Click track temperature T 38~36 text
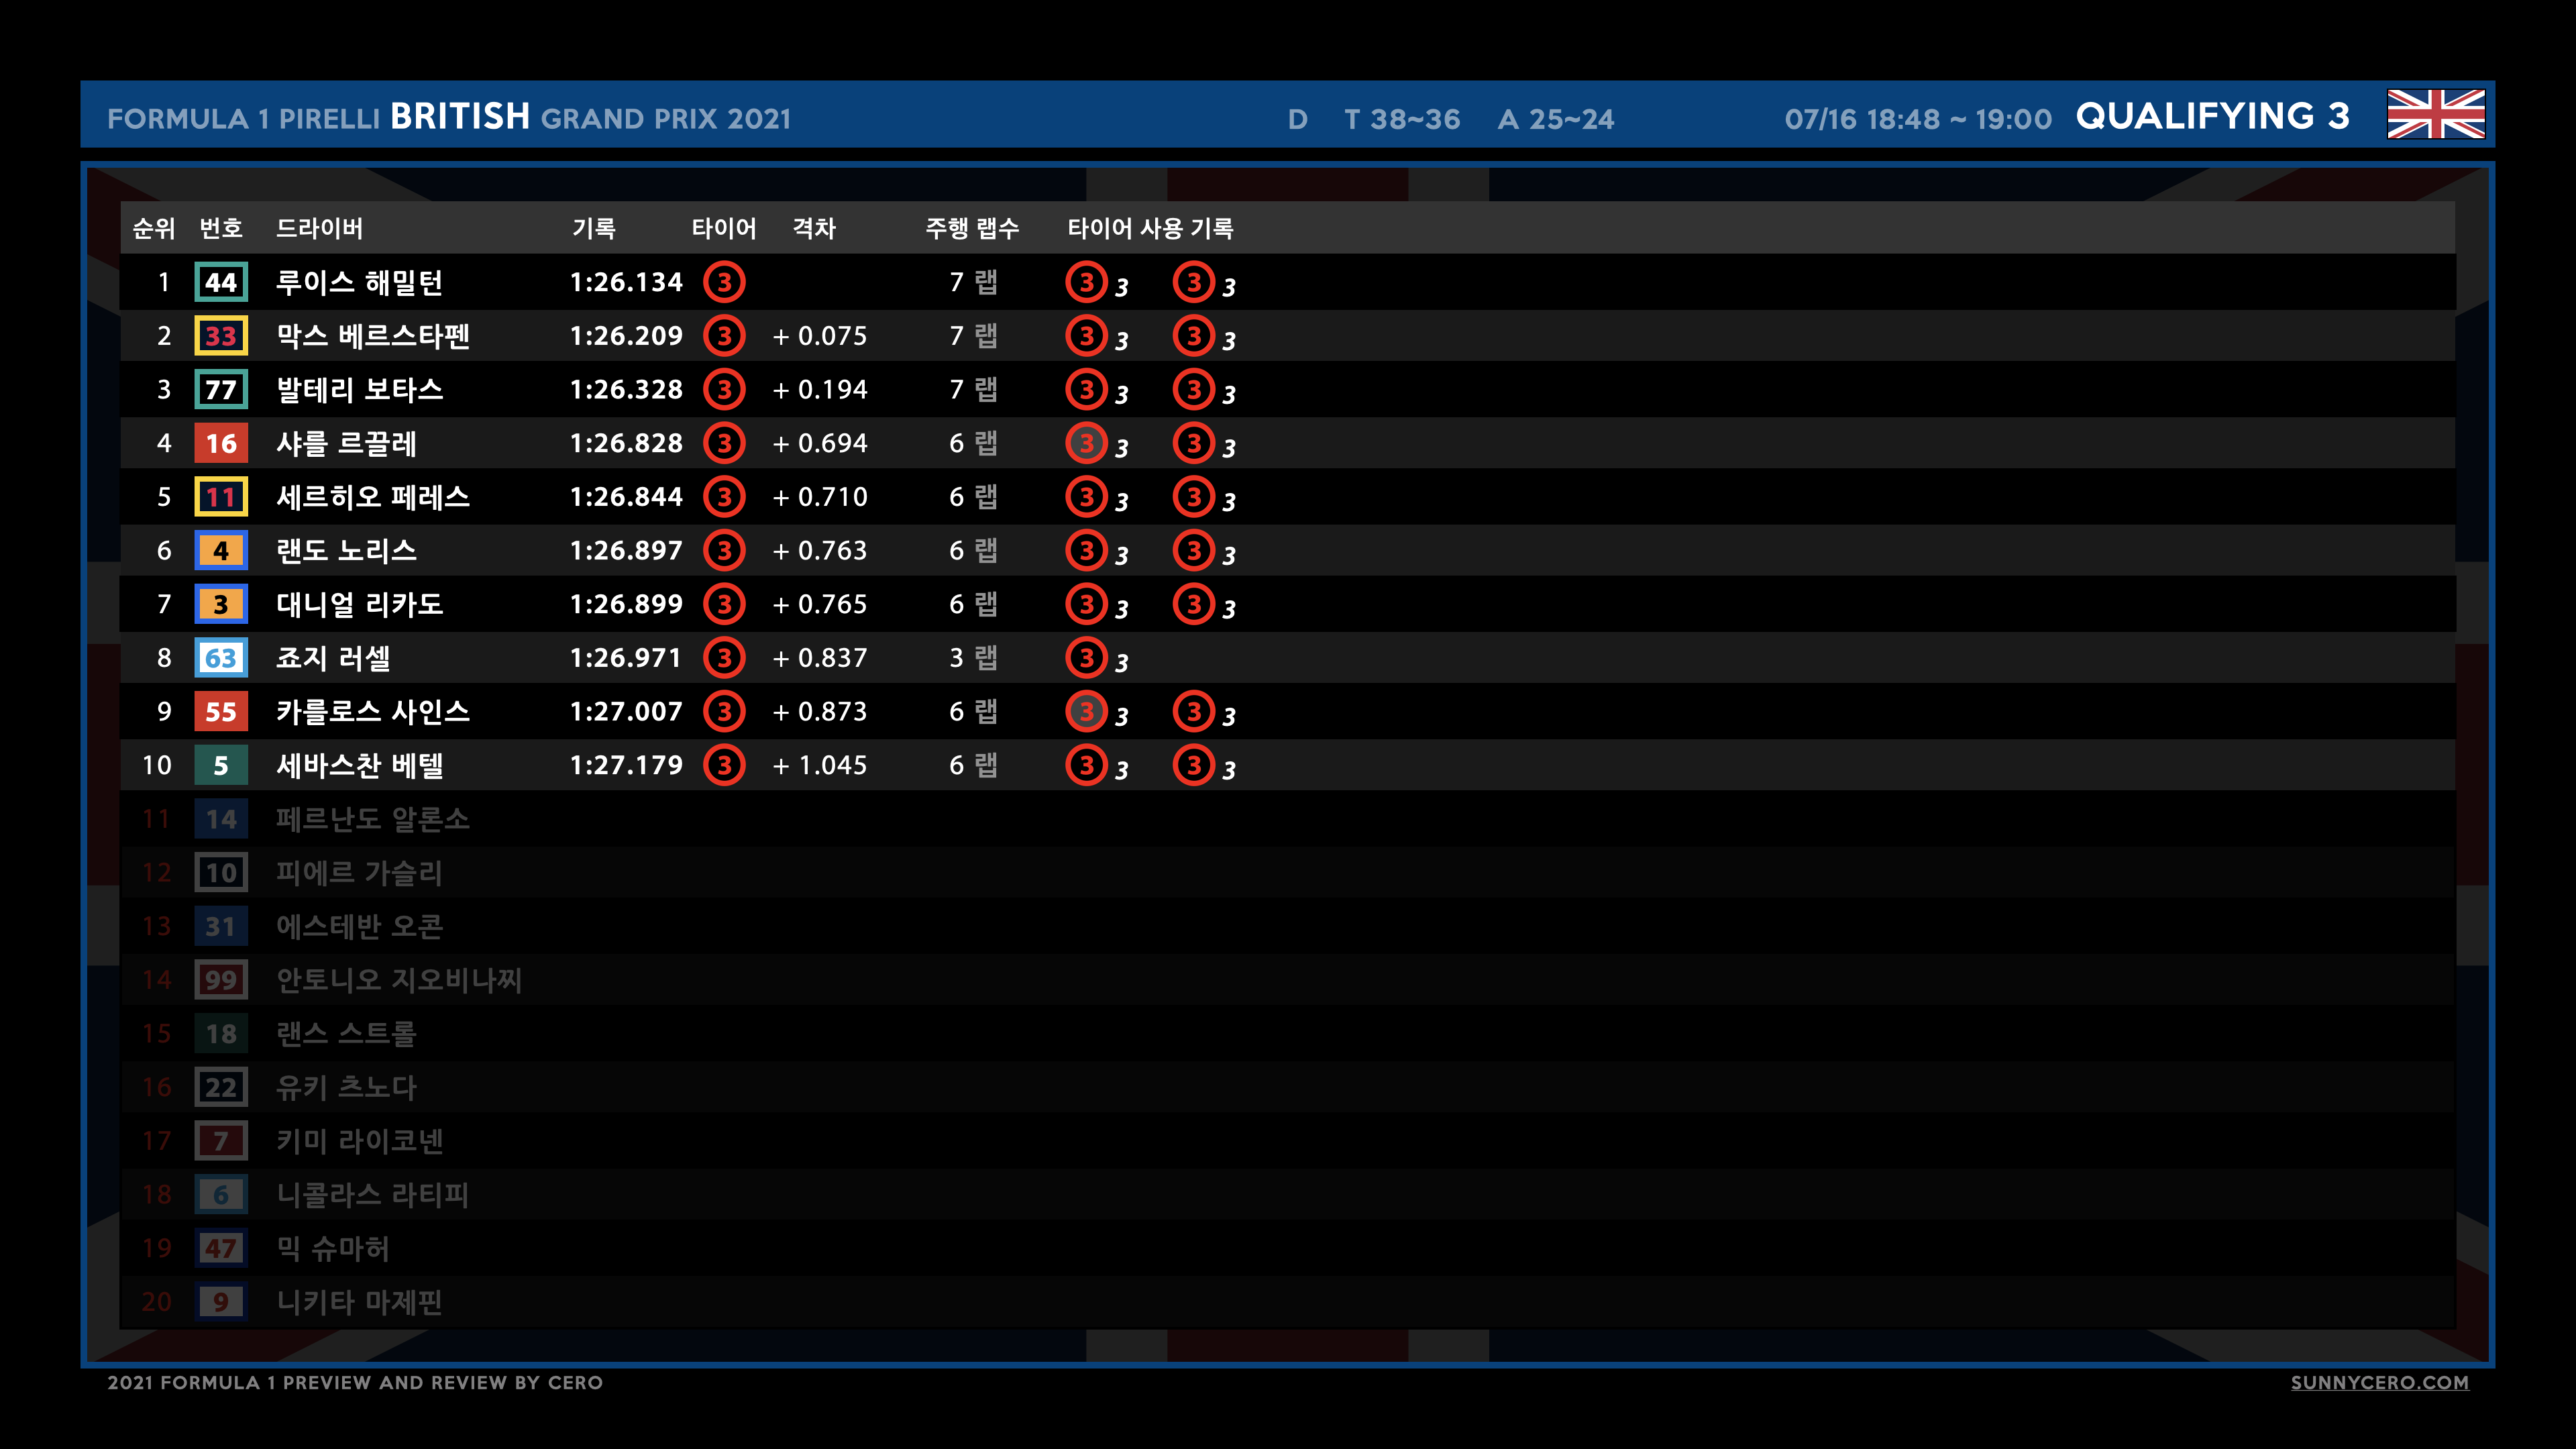 (1402, 119)
